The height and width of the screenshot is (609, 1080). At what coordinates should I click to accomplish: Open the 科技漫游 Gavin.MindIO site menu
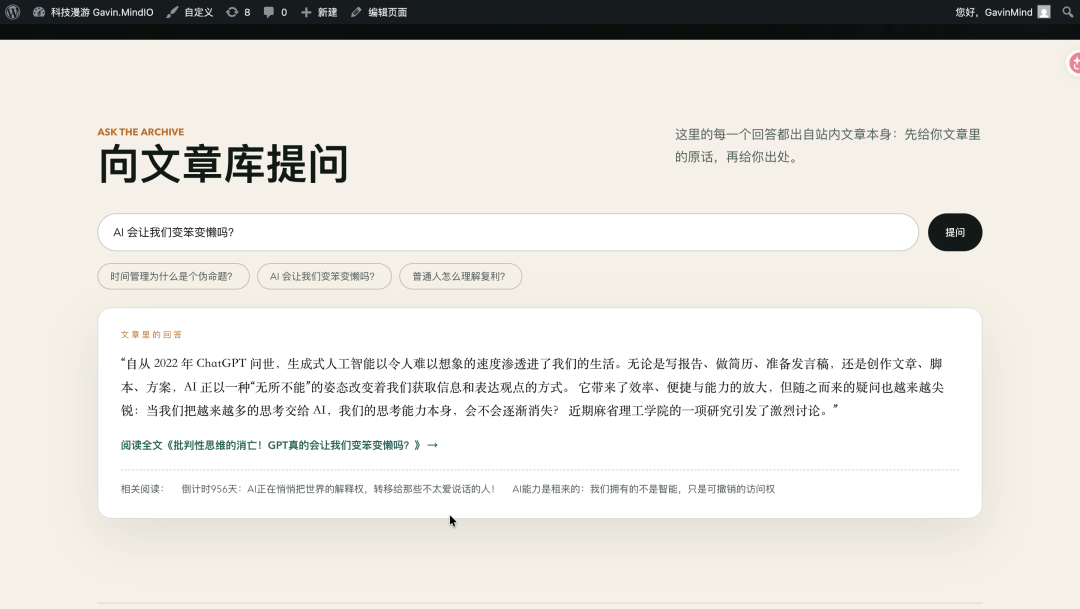point(93,12)
